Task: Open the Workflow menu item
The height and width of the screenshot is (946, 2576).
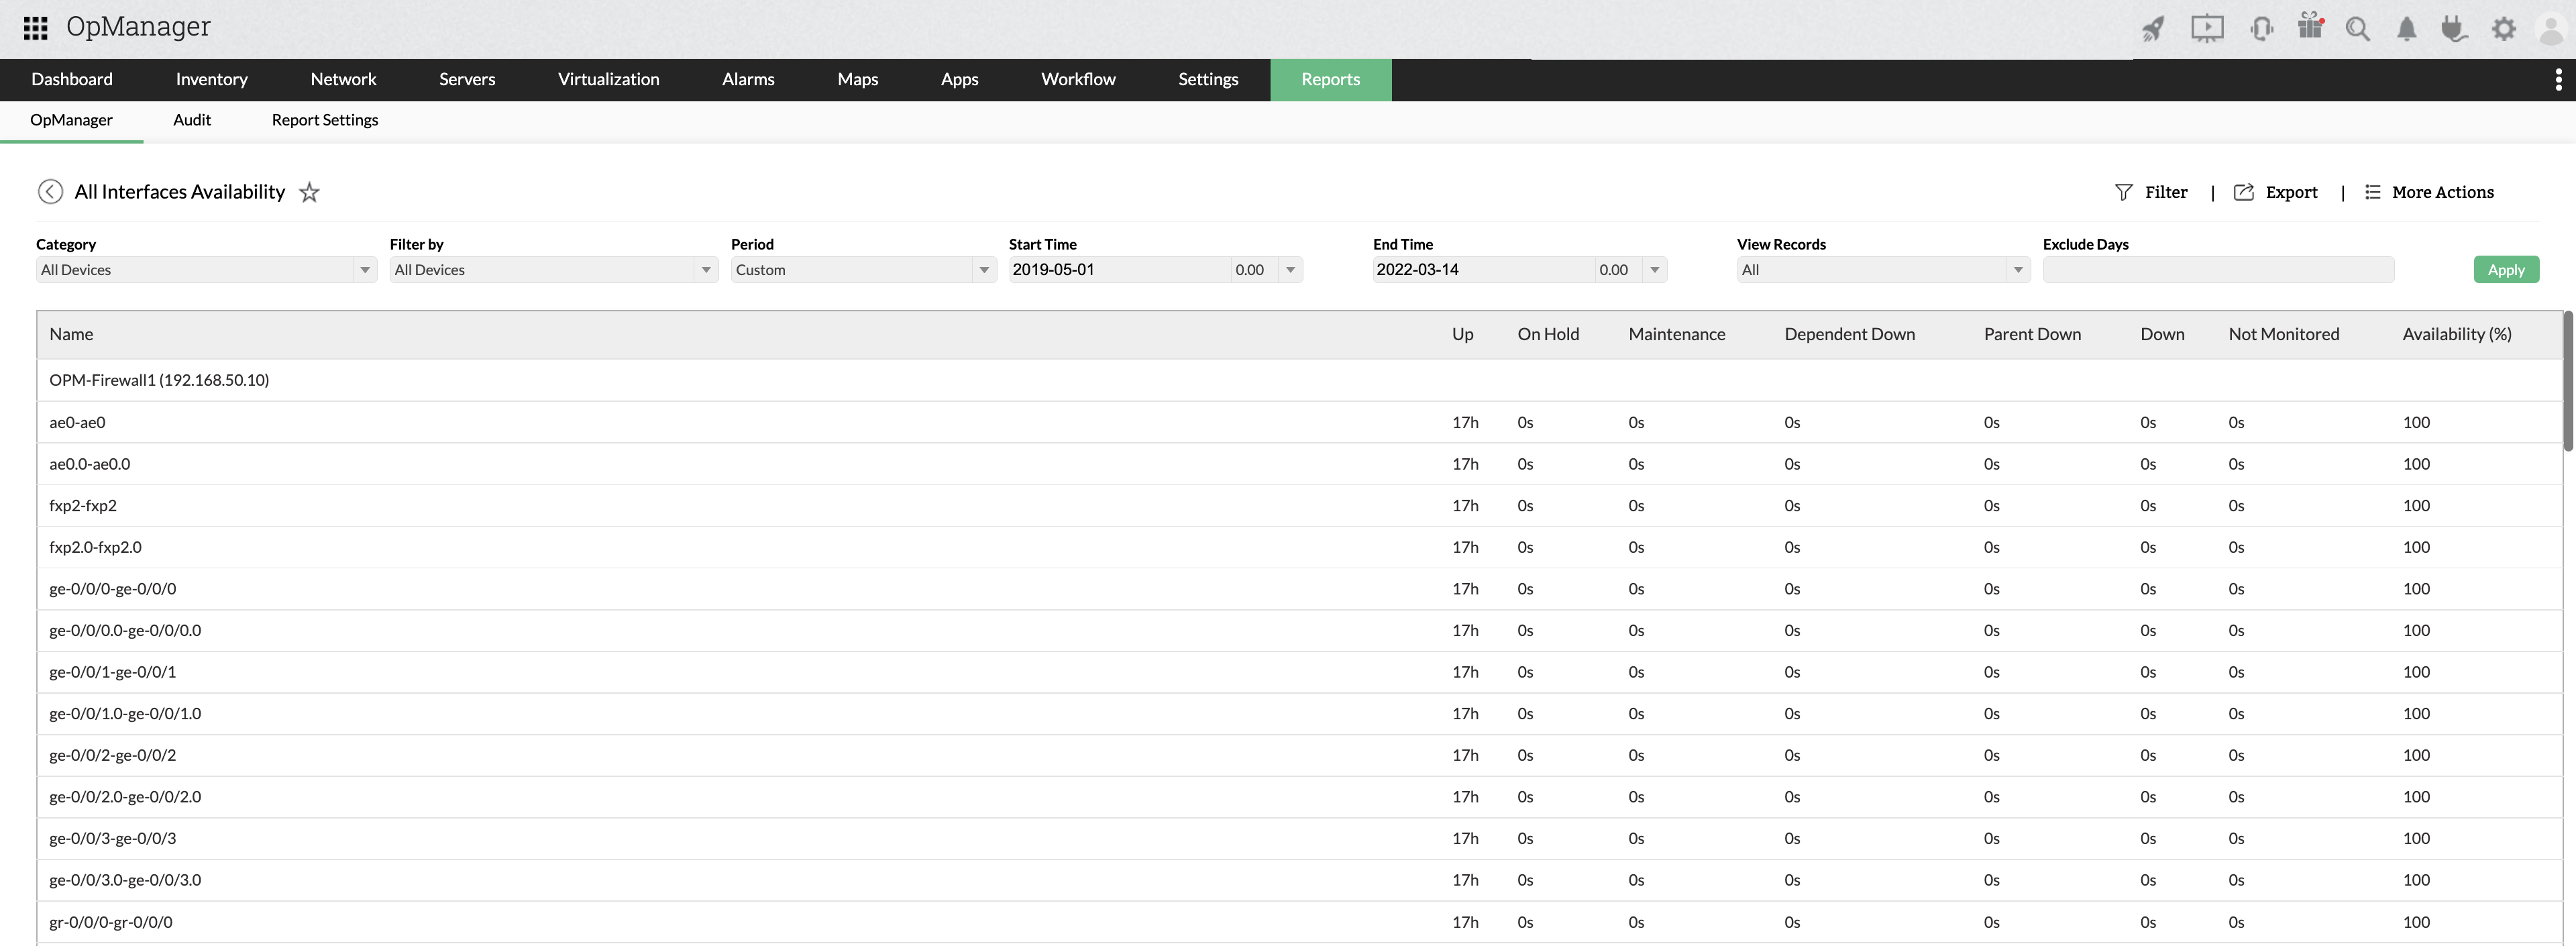Action: (1078, 79)
